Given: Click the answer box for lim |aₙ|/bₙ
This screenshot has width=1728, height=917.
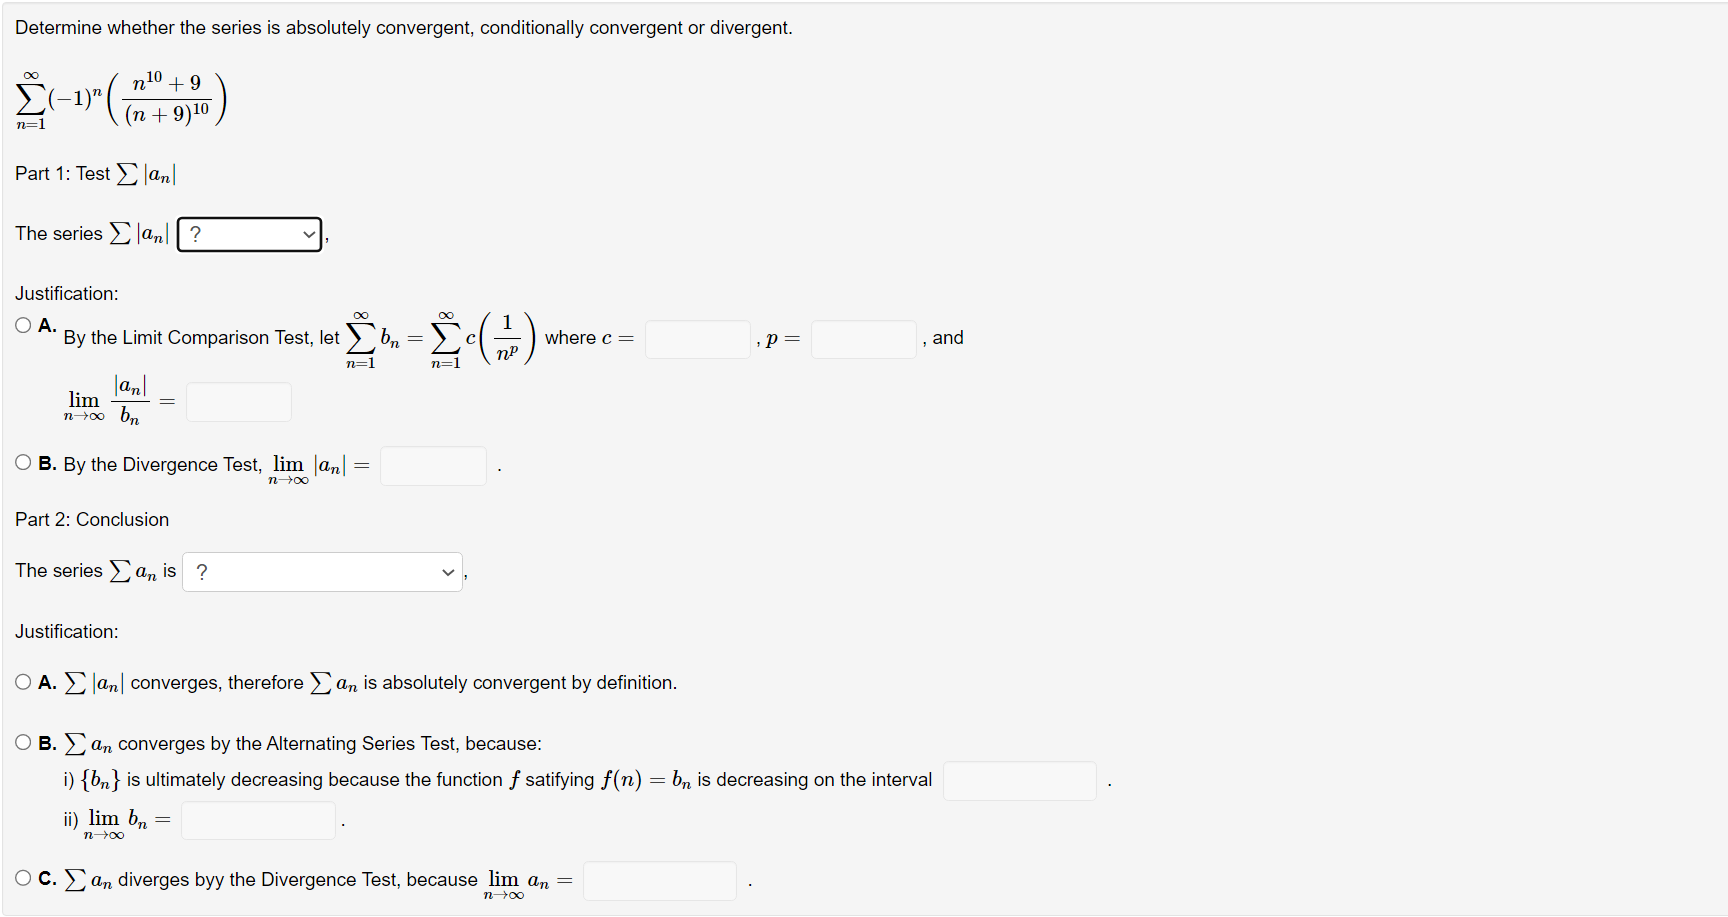Looking at the screenshot, I should 238,400.
